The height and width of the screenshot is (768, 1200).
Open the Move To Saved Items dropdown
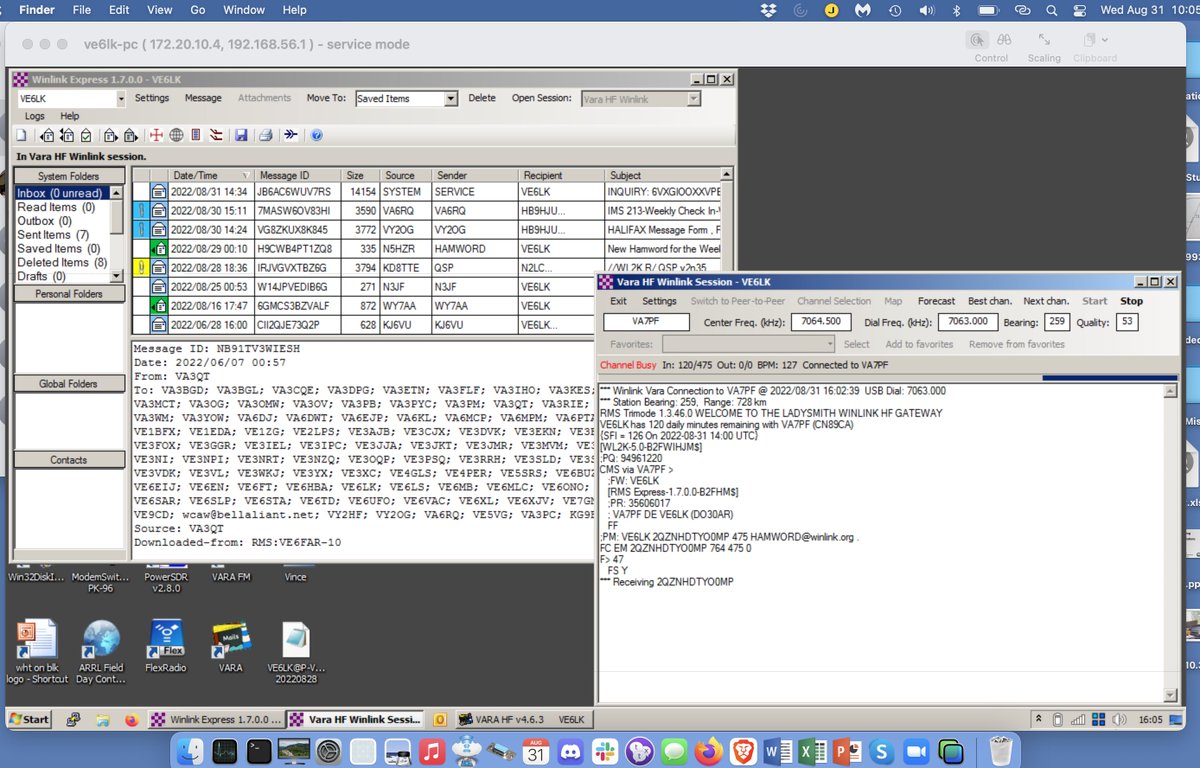point(450,99)
